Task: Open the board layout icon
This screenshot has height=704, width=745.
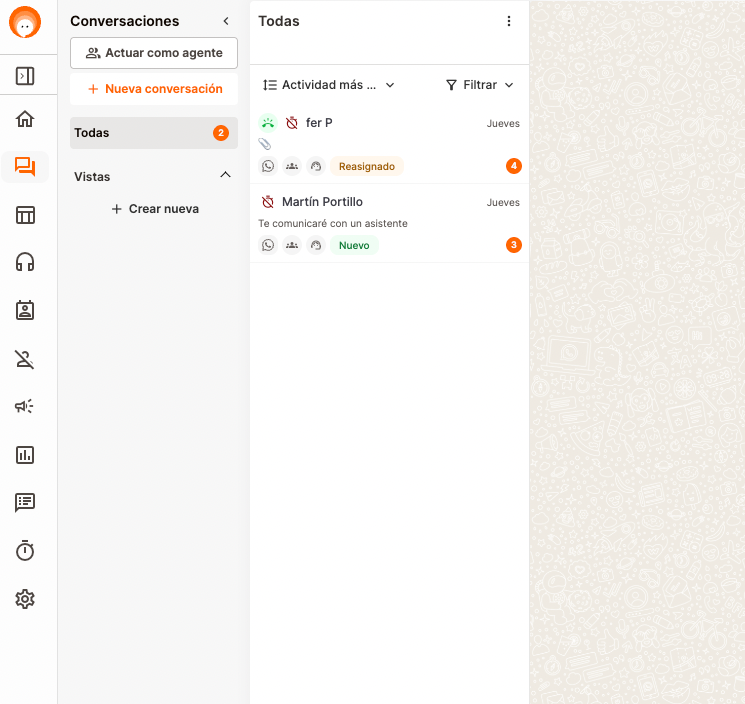Action: pyautogui.click(x=25, y=215)
